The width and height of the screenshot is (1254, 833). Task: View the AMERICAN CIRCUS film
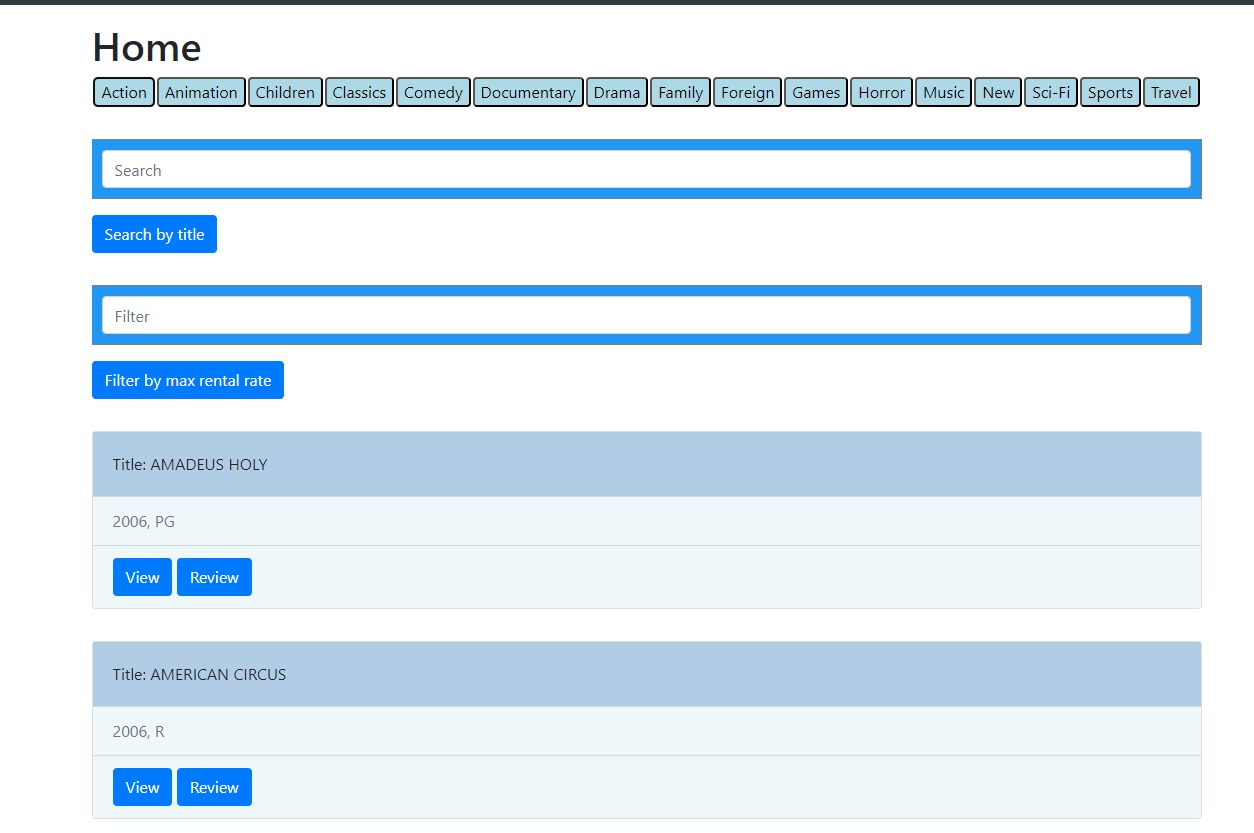142,787
